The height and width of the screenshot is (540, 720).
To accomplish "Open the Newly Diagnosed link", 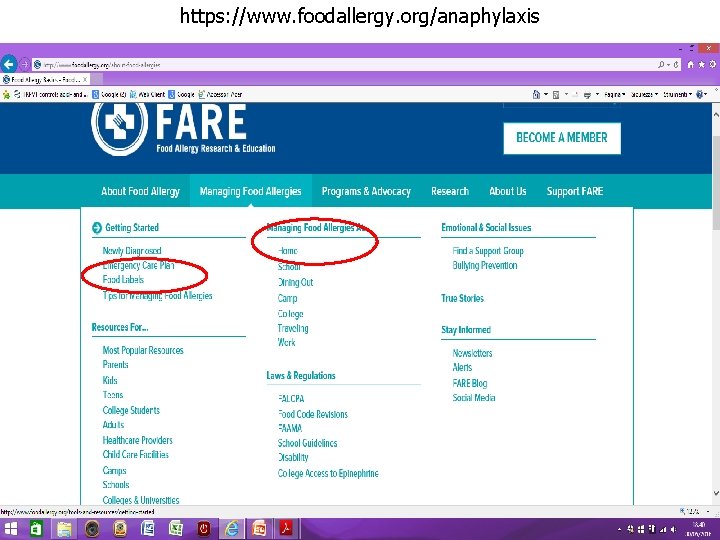I will [x=132, y=251].
